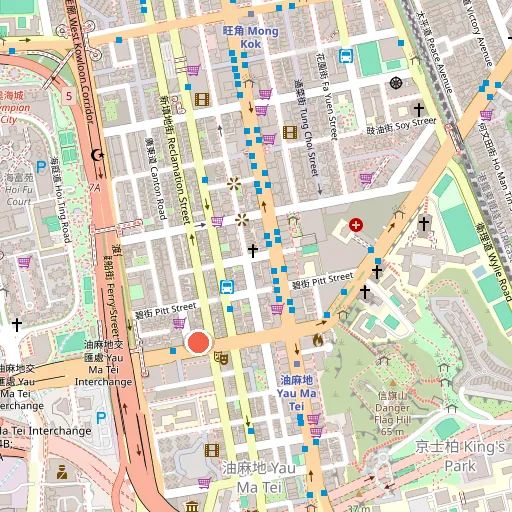Viewport: 512px width, 512px height.
Task: Click the red location marker pin
Action: pos(199,342)
